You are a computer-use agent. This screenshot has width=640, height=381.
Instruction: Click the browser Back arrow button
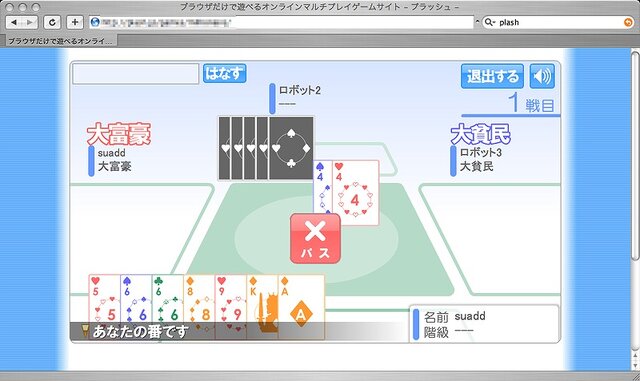pos(14,22)
